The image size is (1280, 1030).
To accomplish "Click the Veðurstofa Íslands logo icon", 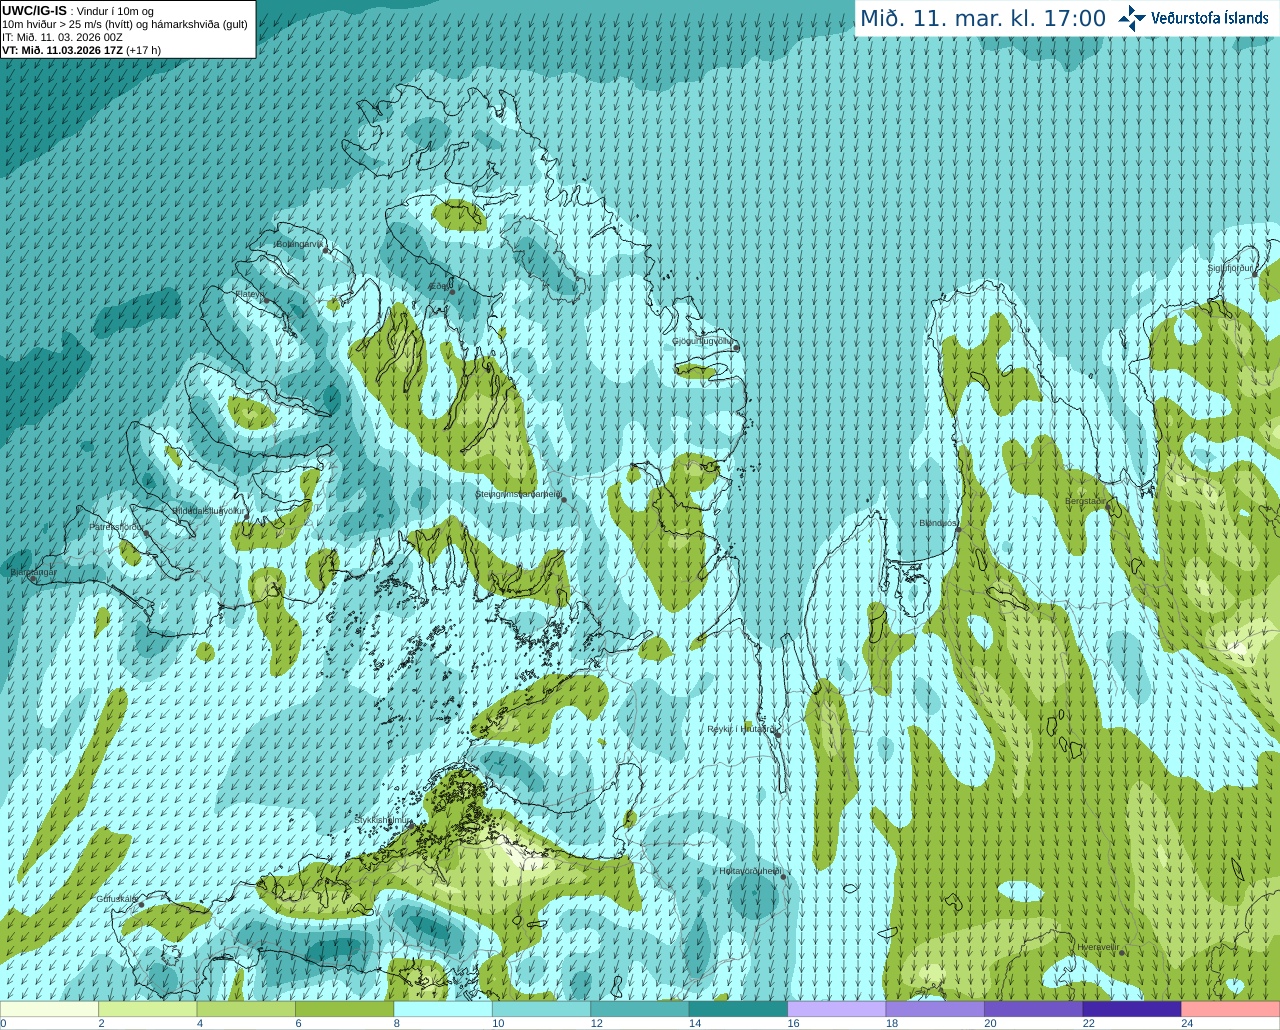I will click(x=1132, y=17).
